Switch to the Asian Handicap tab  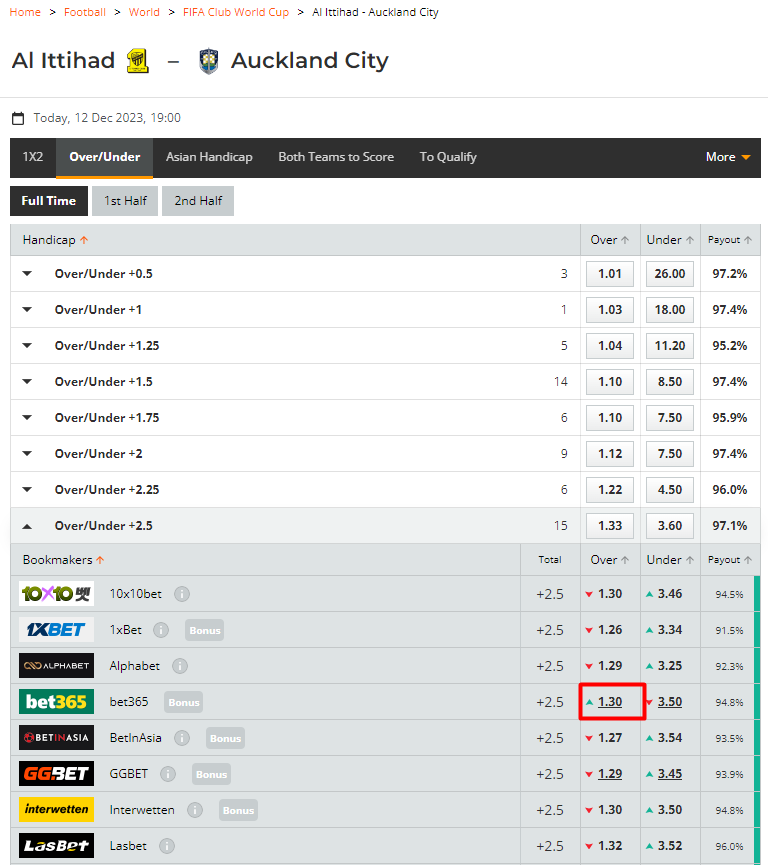tap(209, 157)
